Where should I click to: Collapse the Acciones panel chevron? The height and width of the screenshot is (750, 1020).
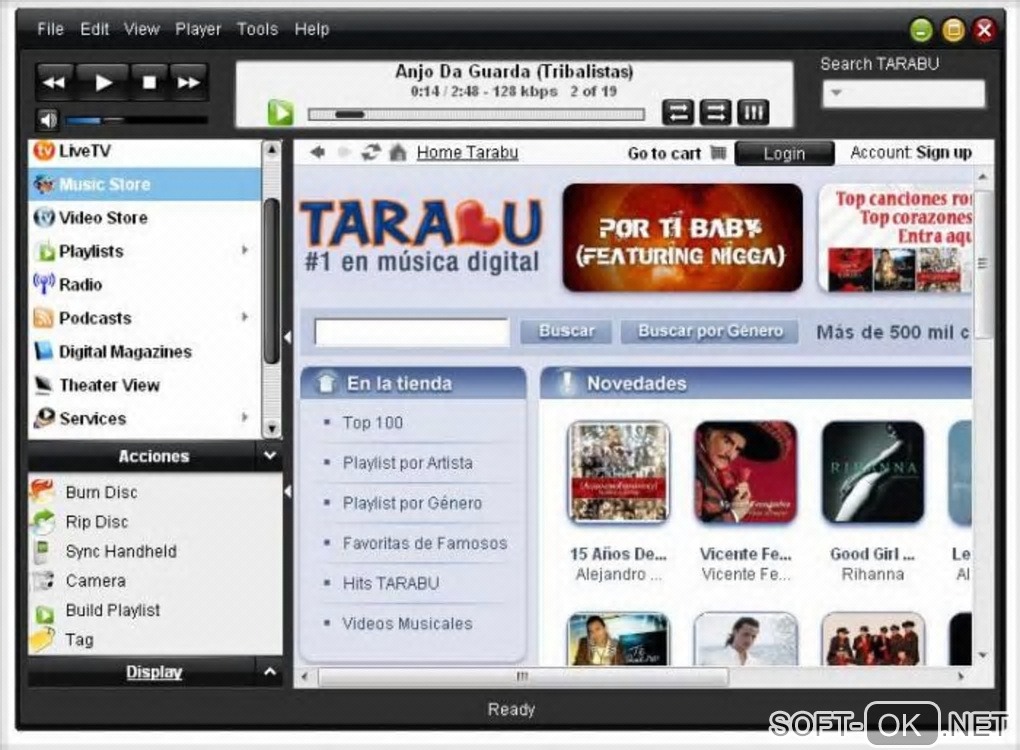(x=271, y=456)
